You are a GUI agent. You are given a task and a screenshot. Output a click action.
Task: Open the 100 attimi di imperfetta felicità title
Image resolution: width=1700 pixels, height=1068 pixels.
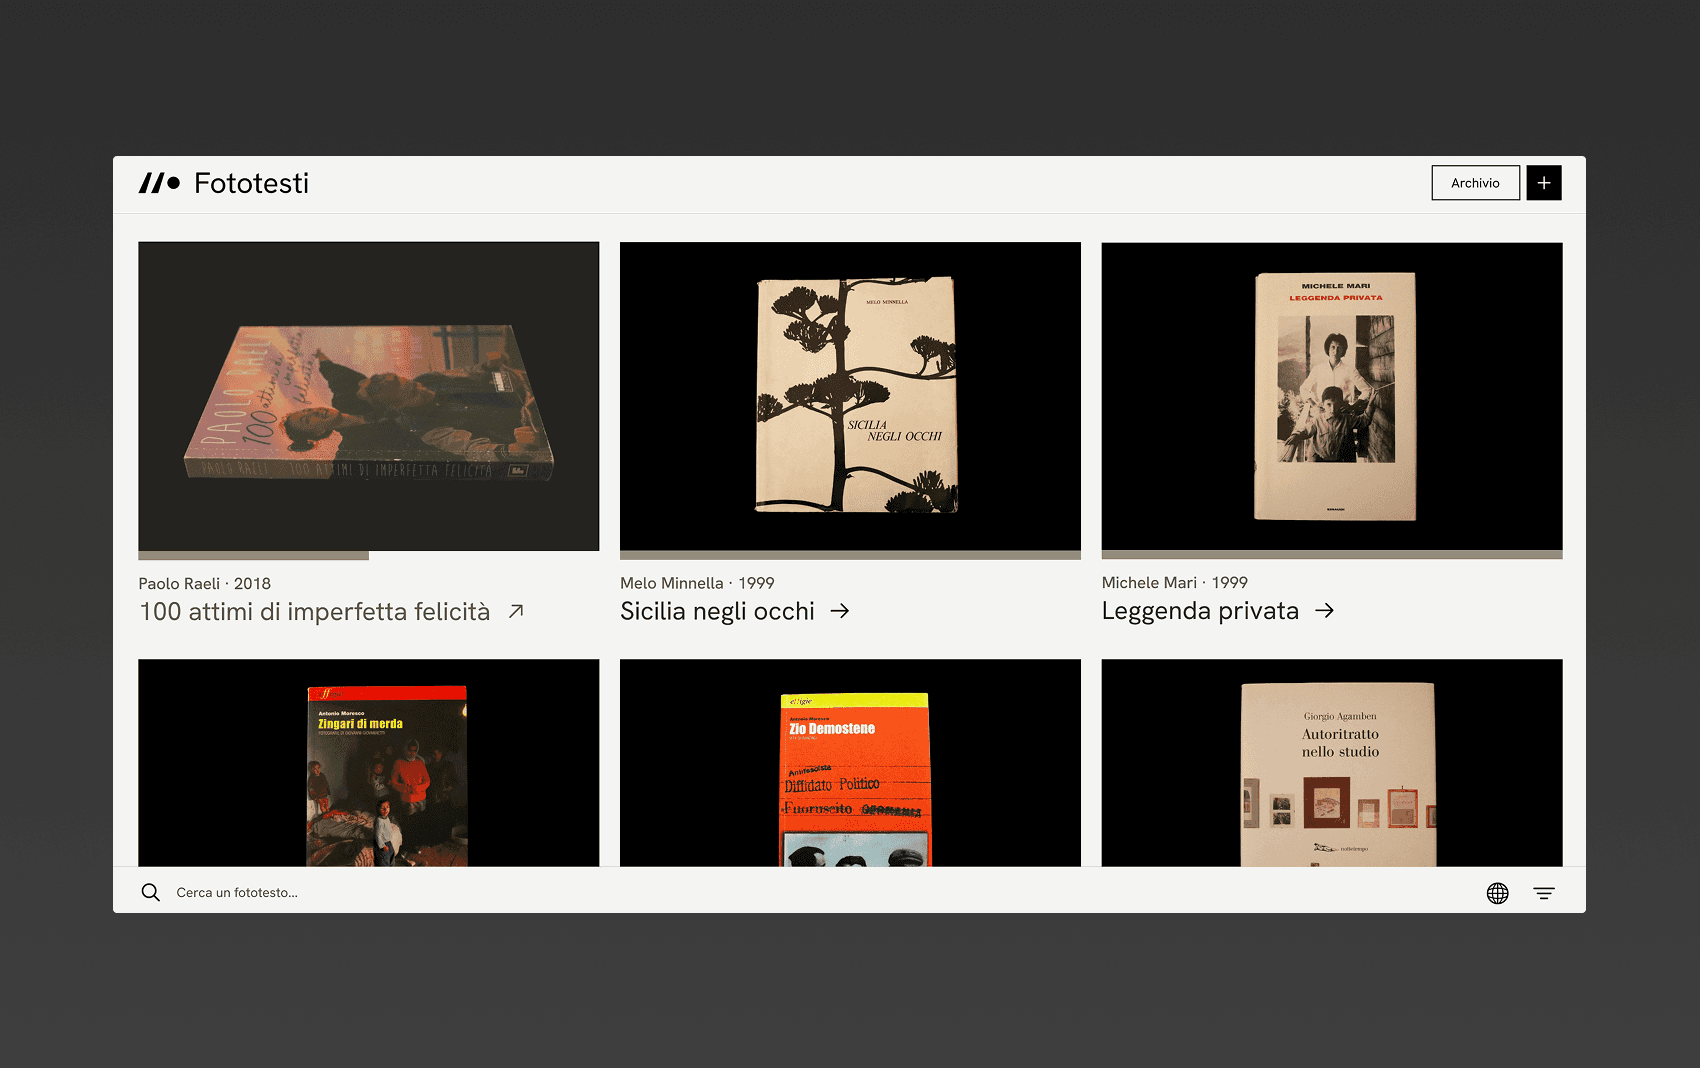tap(315, 611)
